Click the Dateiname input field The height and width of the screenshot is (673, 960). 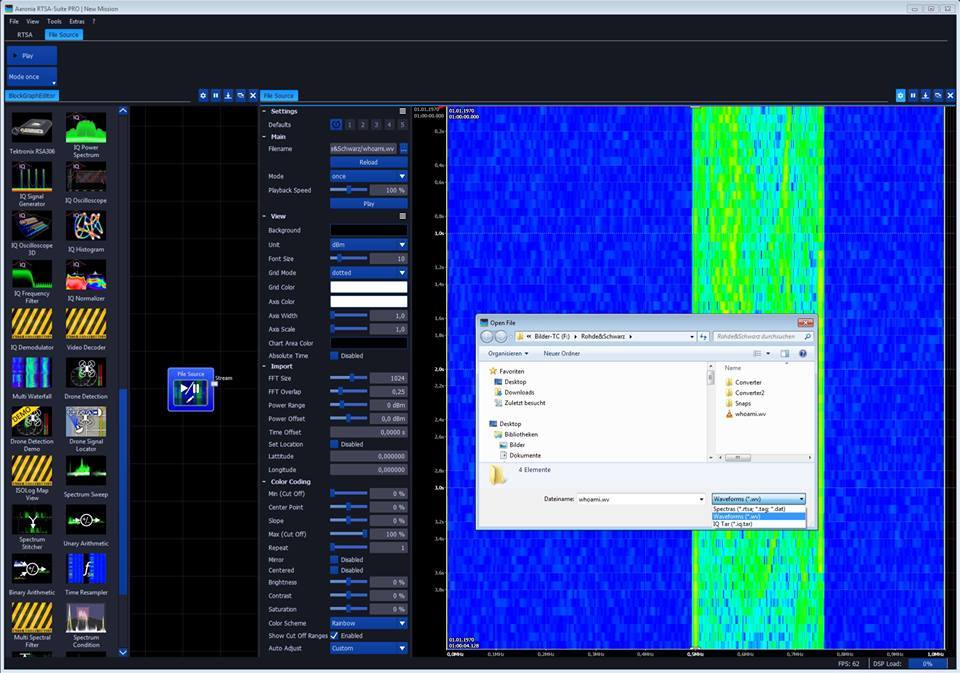(x=640, y=499)
